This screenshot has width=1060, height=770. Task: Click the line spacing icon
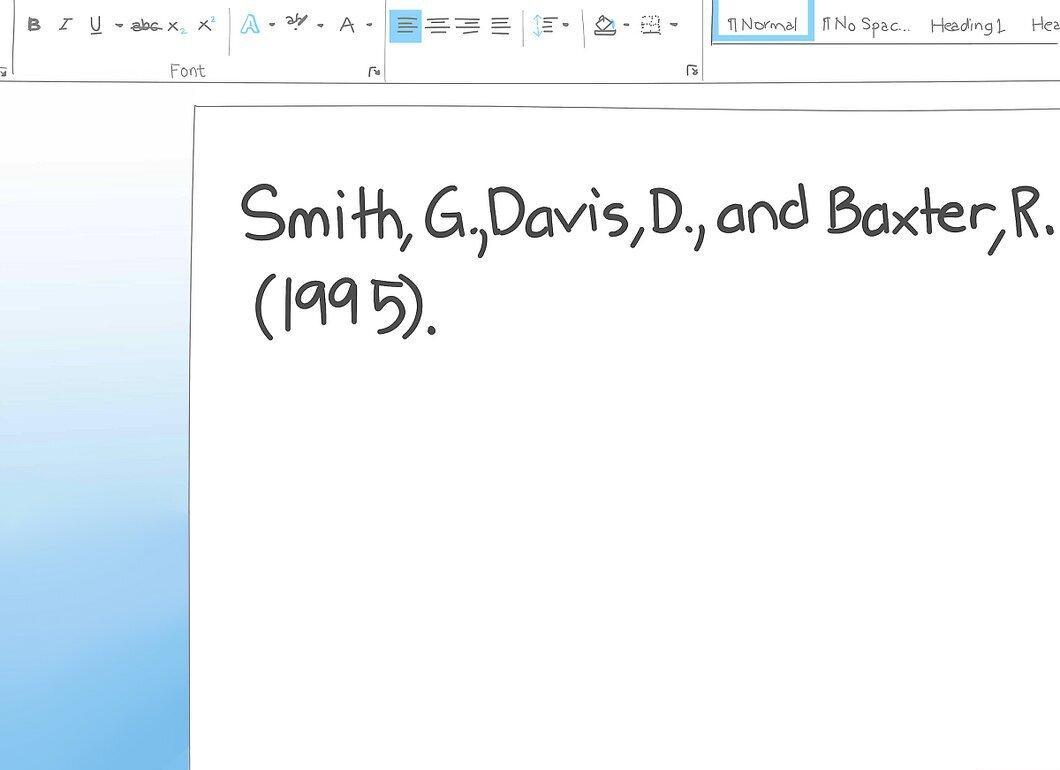tap(543, 26)
